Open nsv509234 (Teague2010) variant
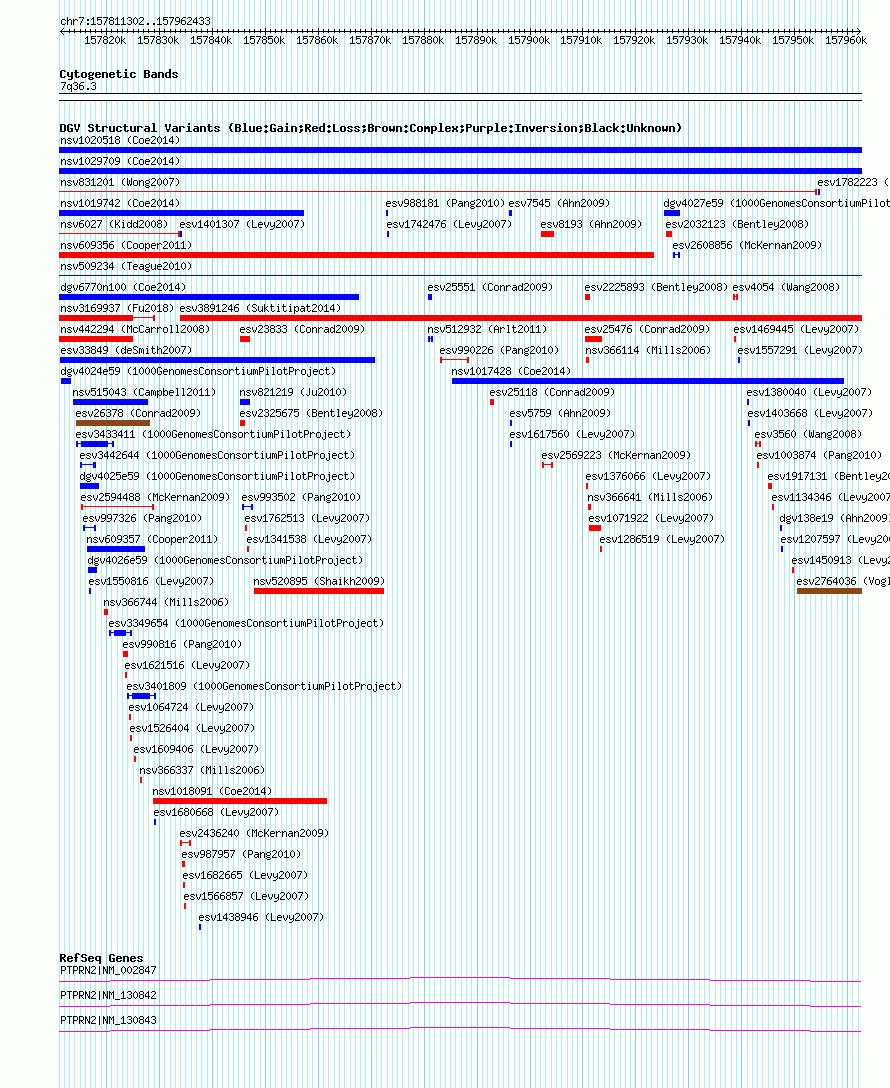This screenshot has height=1088, width=890. (126, 266)
